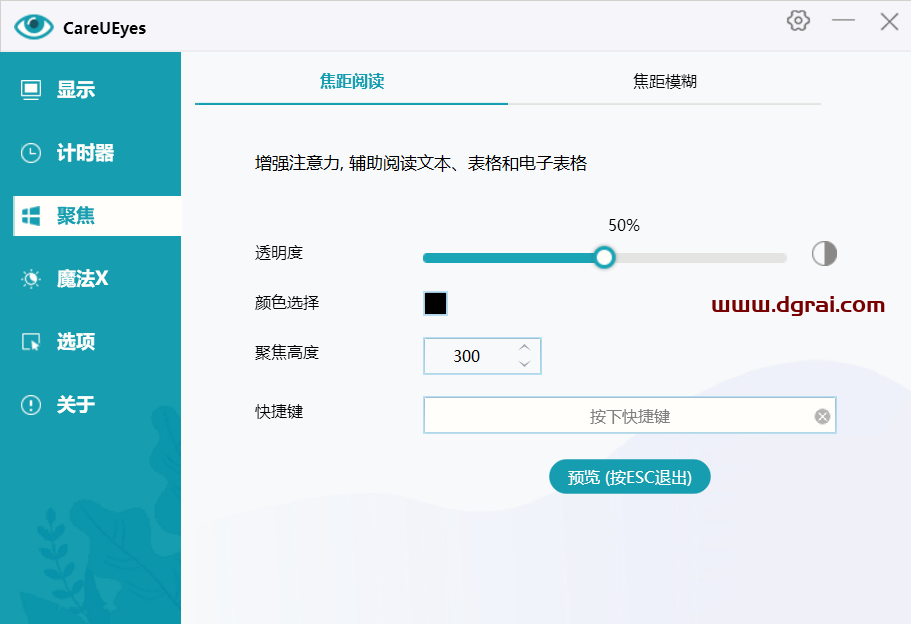Click the 增强注意力 description text
The height and width of the screenshot is (624, 911).
tap(421, 163)
